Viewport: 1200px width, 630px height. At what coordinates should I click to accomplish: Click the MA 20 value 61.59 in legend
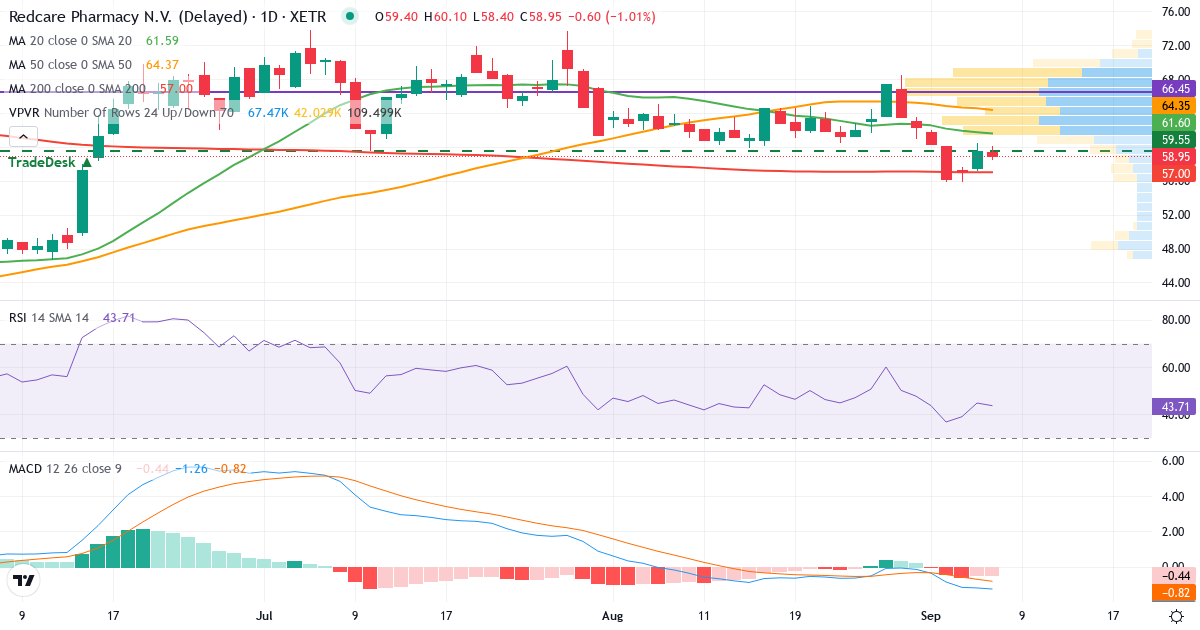pyautogui.click(x=162, y=40)
